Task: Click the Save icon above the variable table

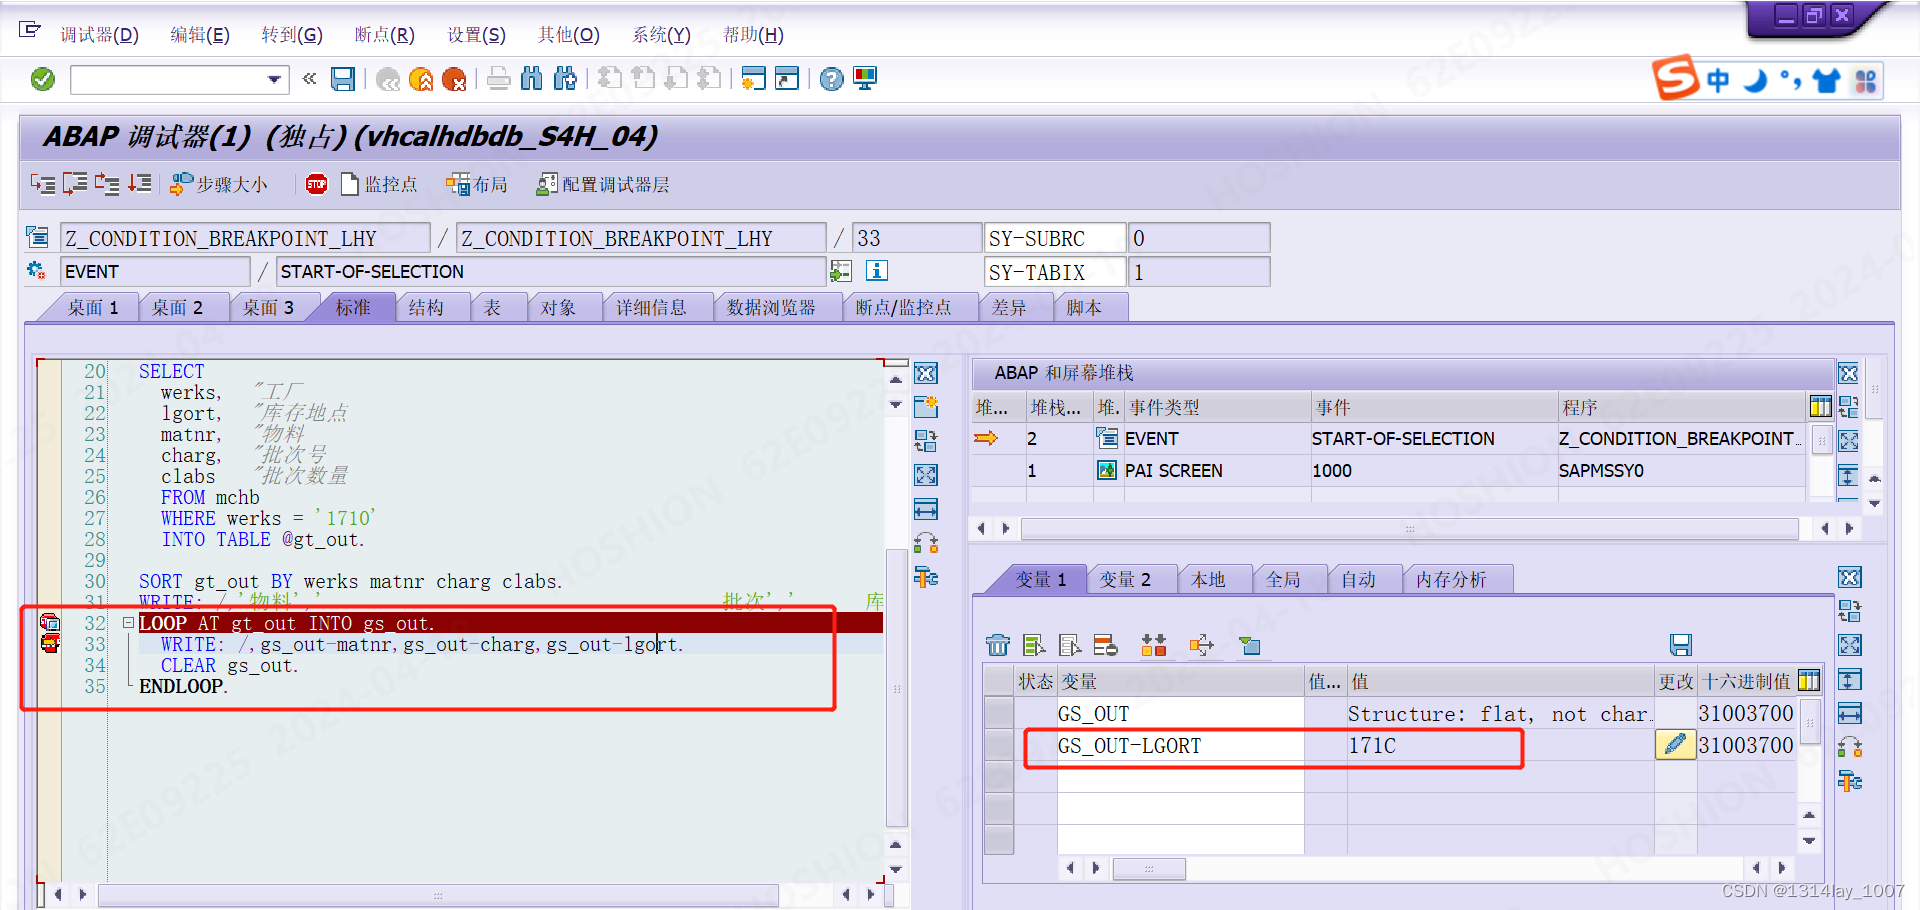Action: [x=1681, y=645]
